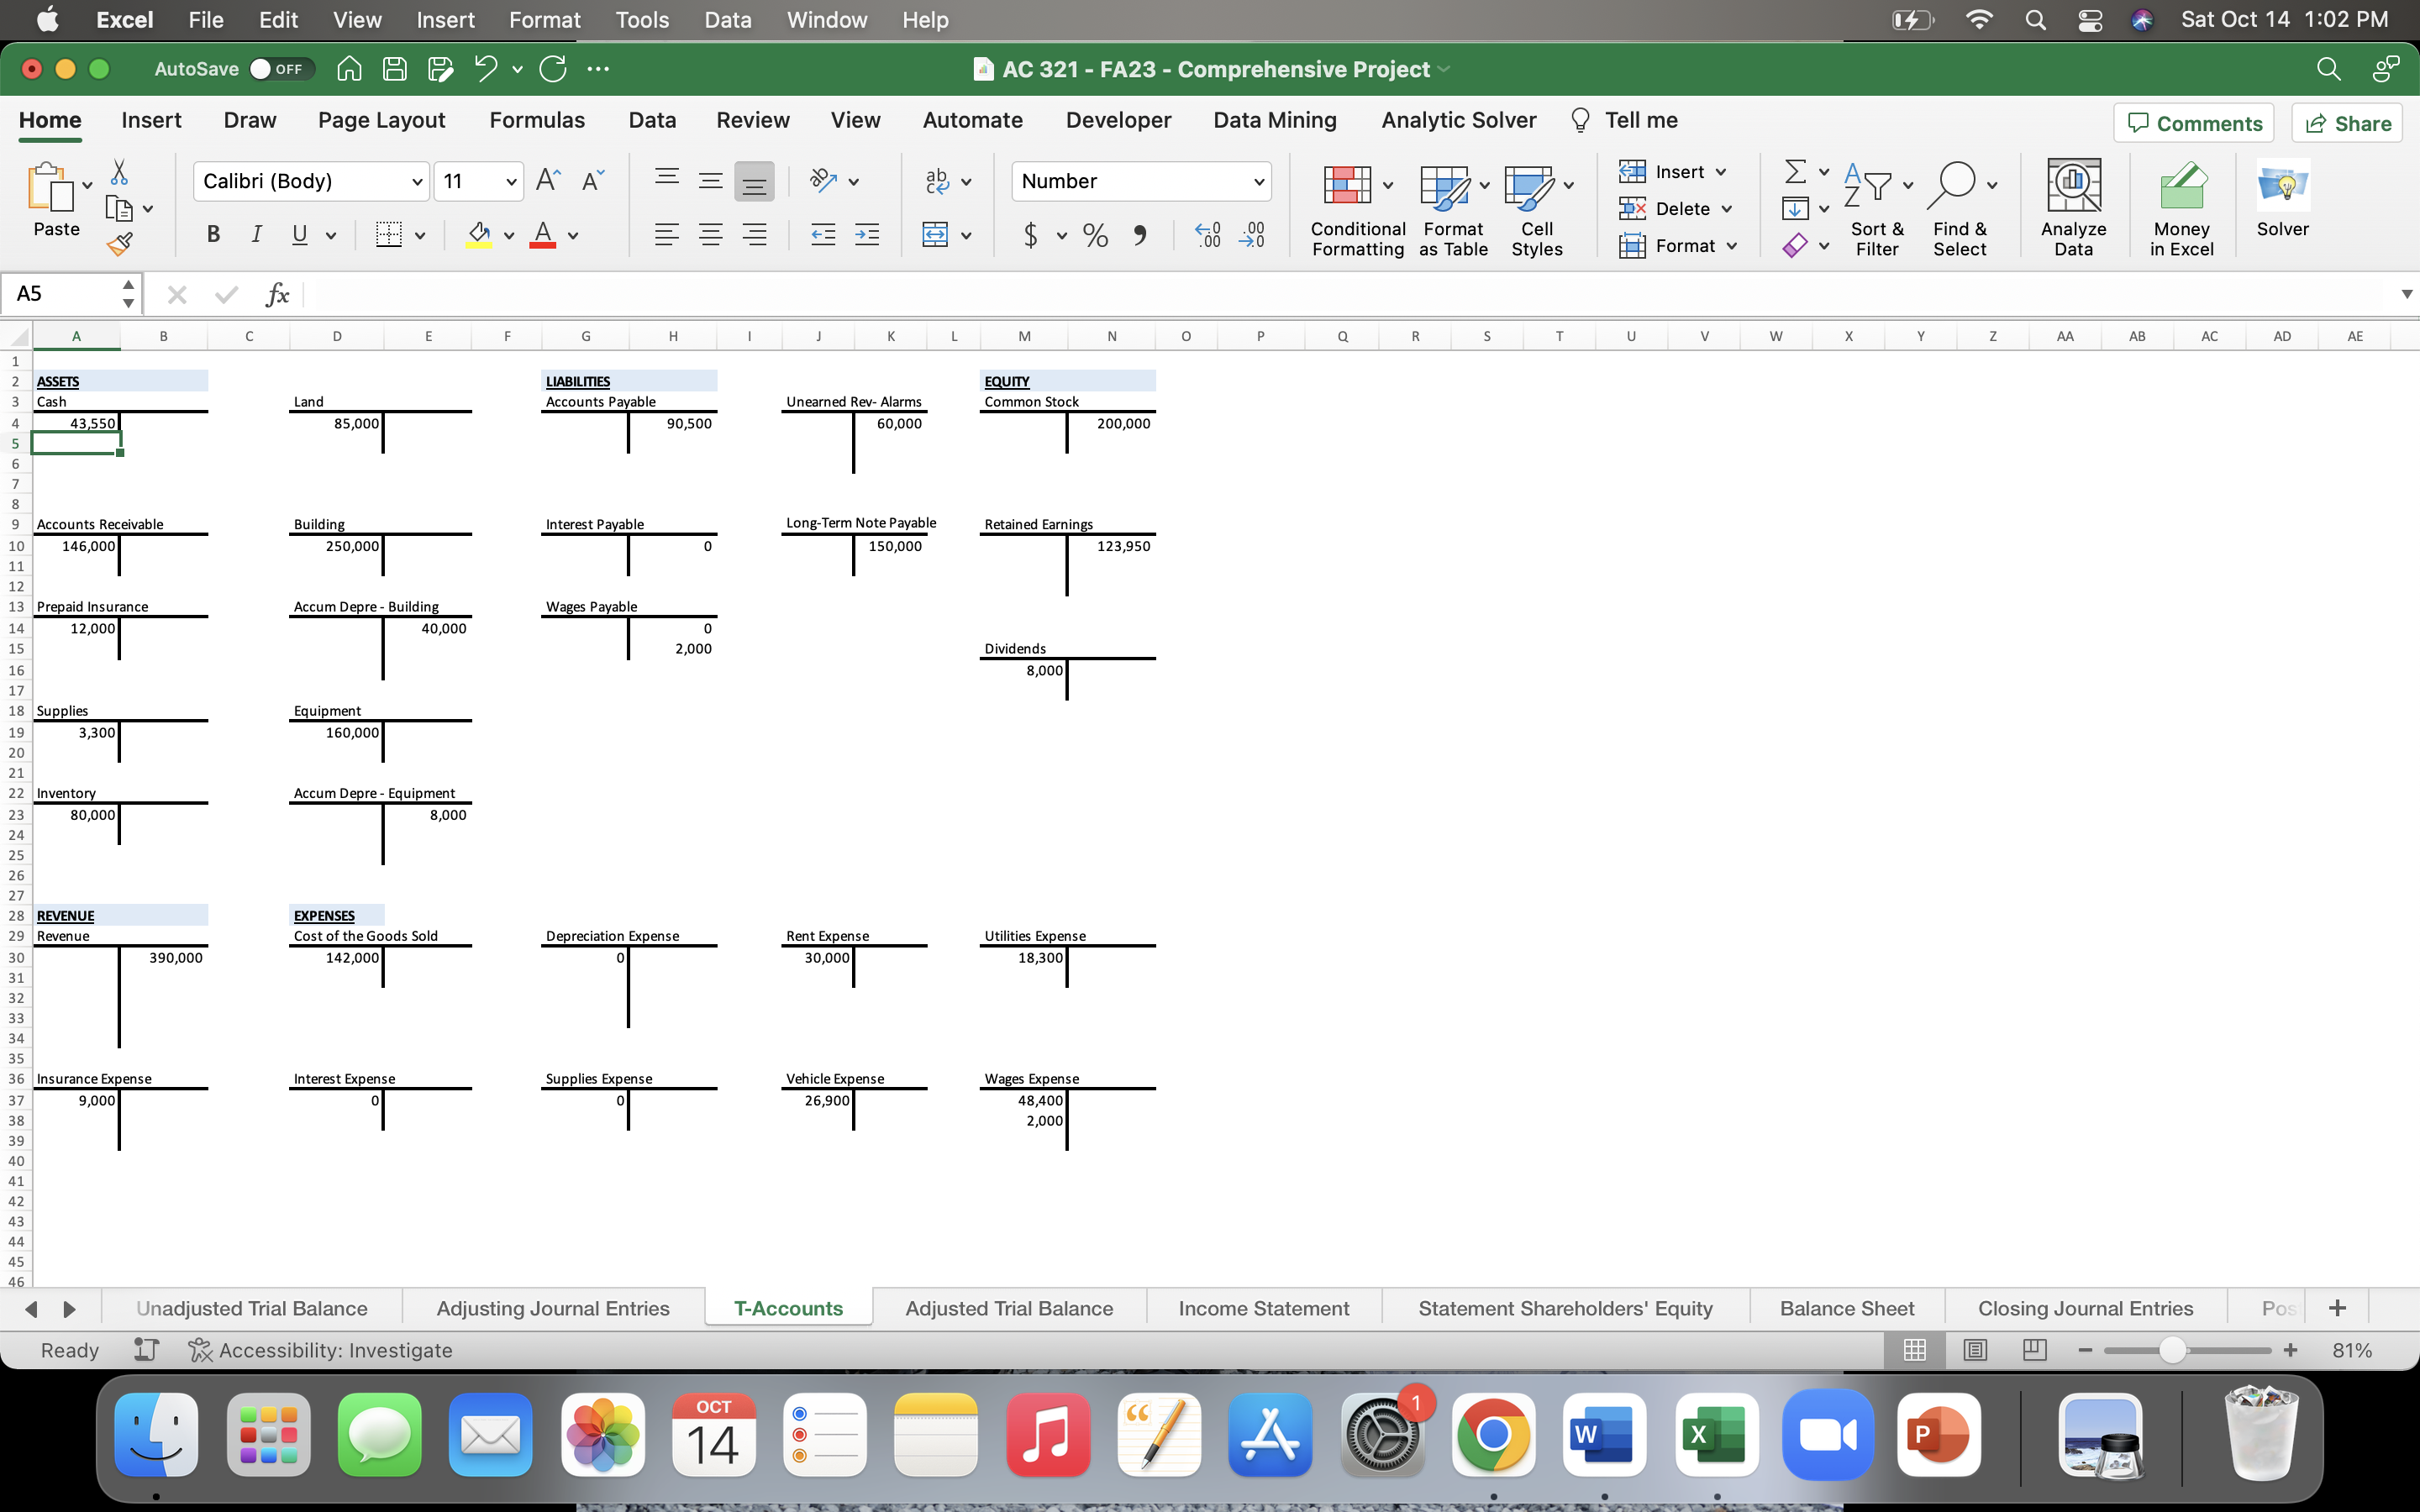
Task: Switch to Page Layout view in status bar
Action: [x=1974, y=1350]
